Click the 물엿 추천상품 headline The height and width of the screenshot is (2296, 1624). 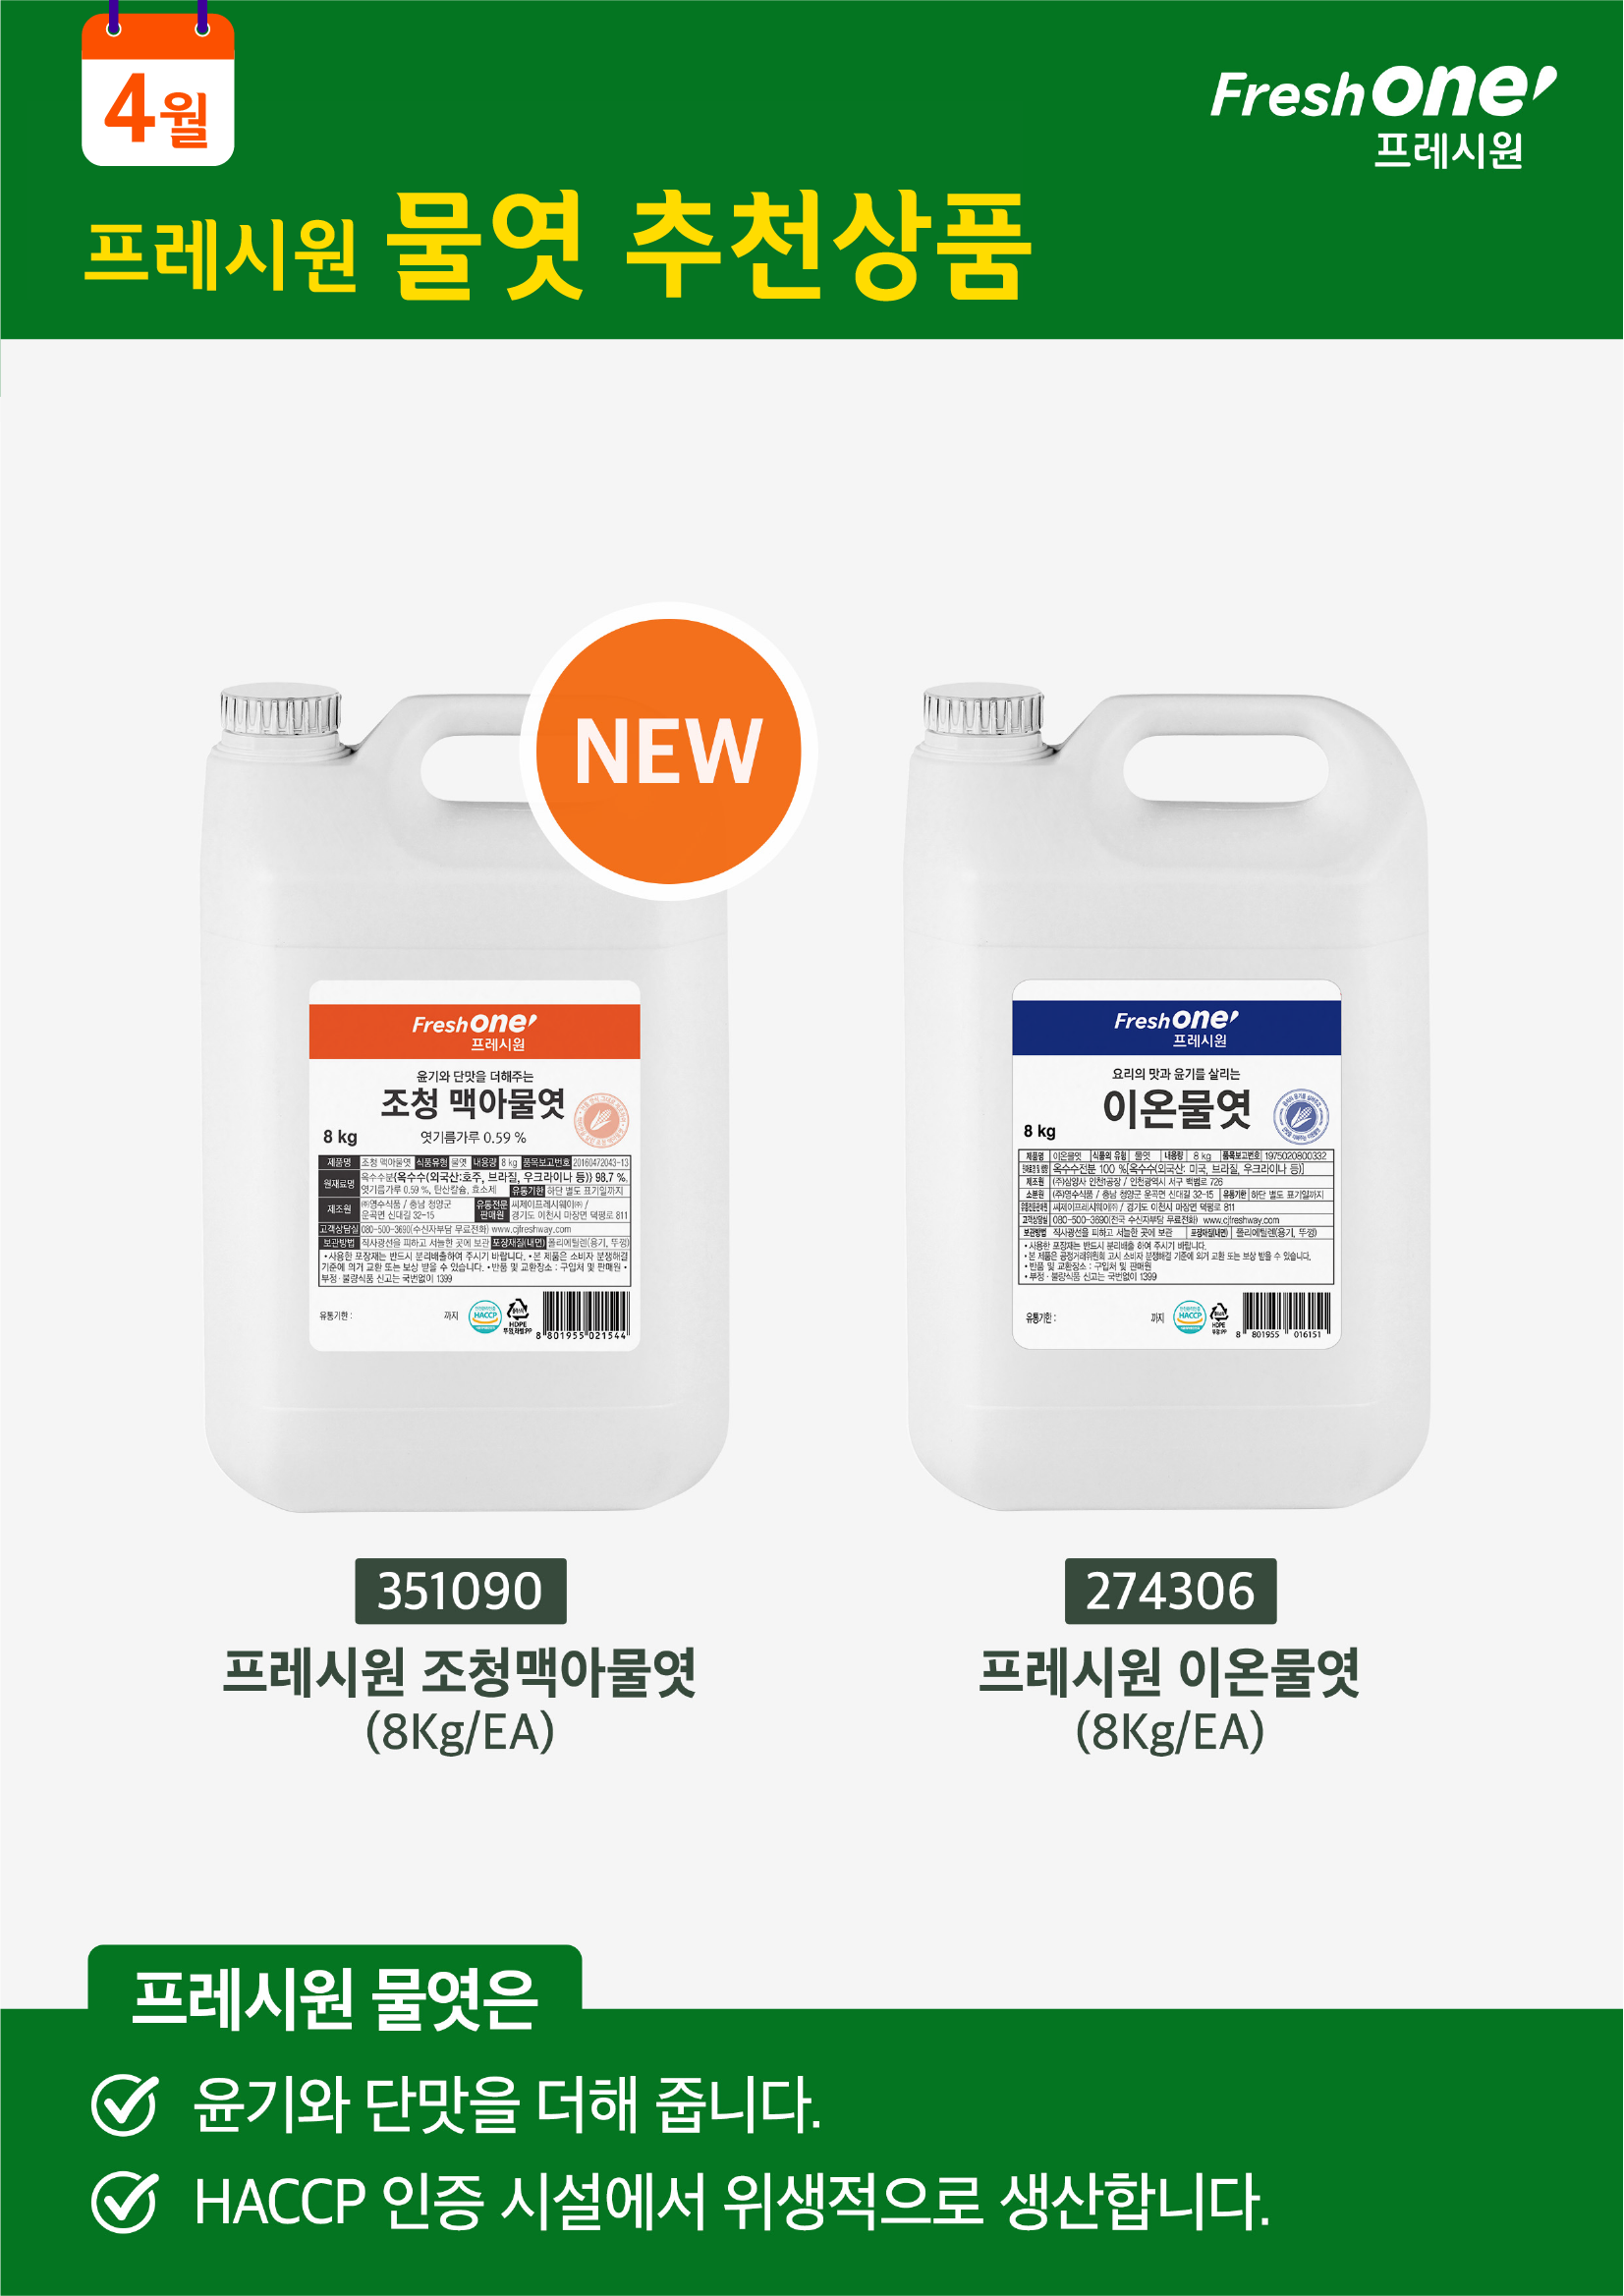pyautogui.click(x=709, y=246)
